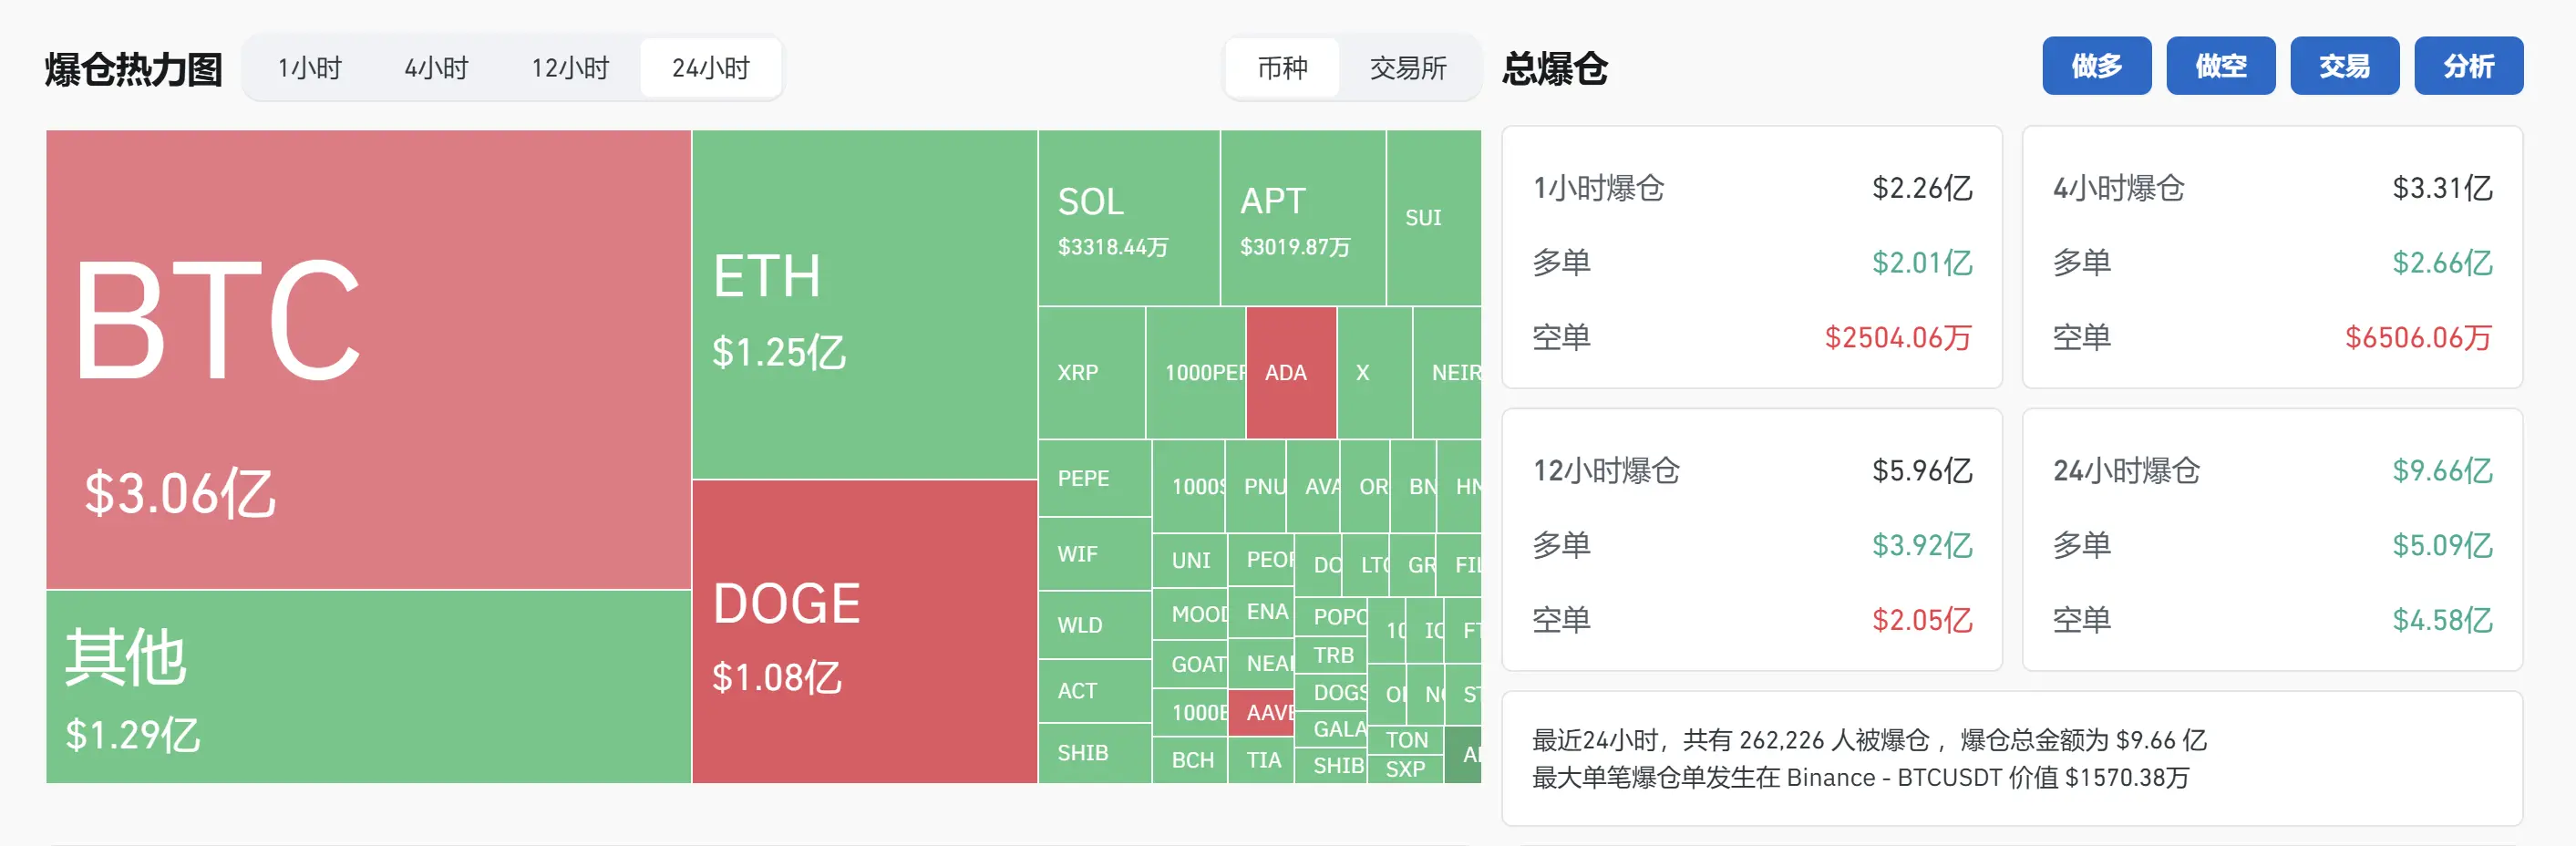Image resolution: width=2576 pixels, height=846 pixels.
Task: Click the red DOGE heatmap tile
Action: (864, 631)
